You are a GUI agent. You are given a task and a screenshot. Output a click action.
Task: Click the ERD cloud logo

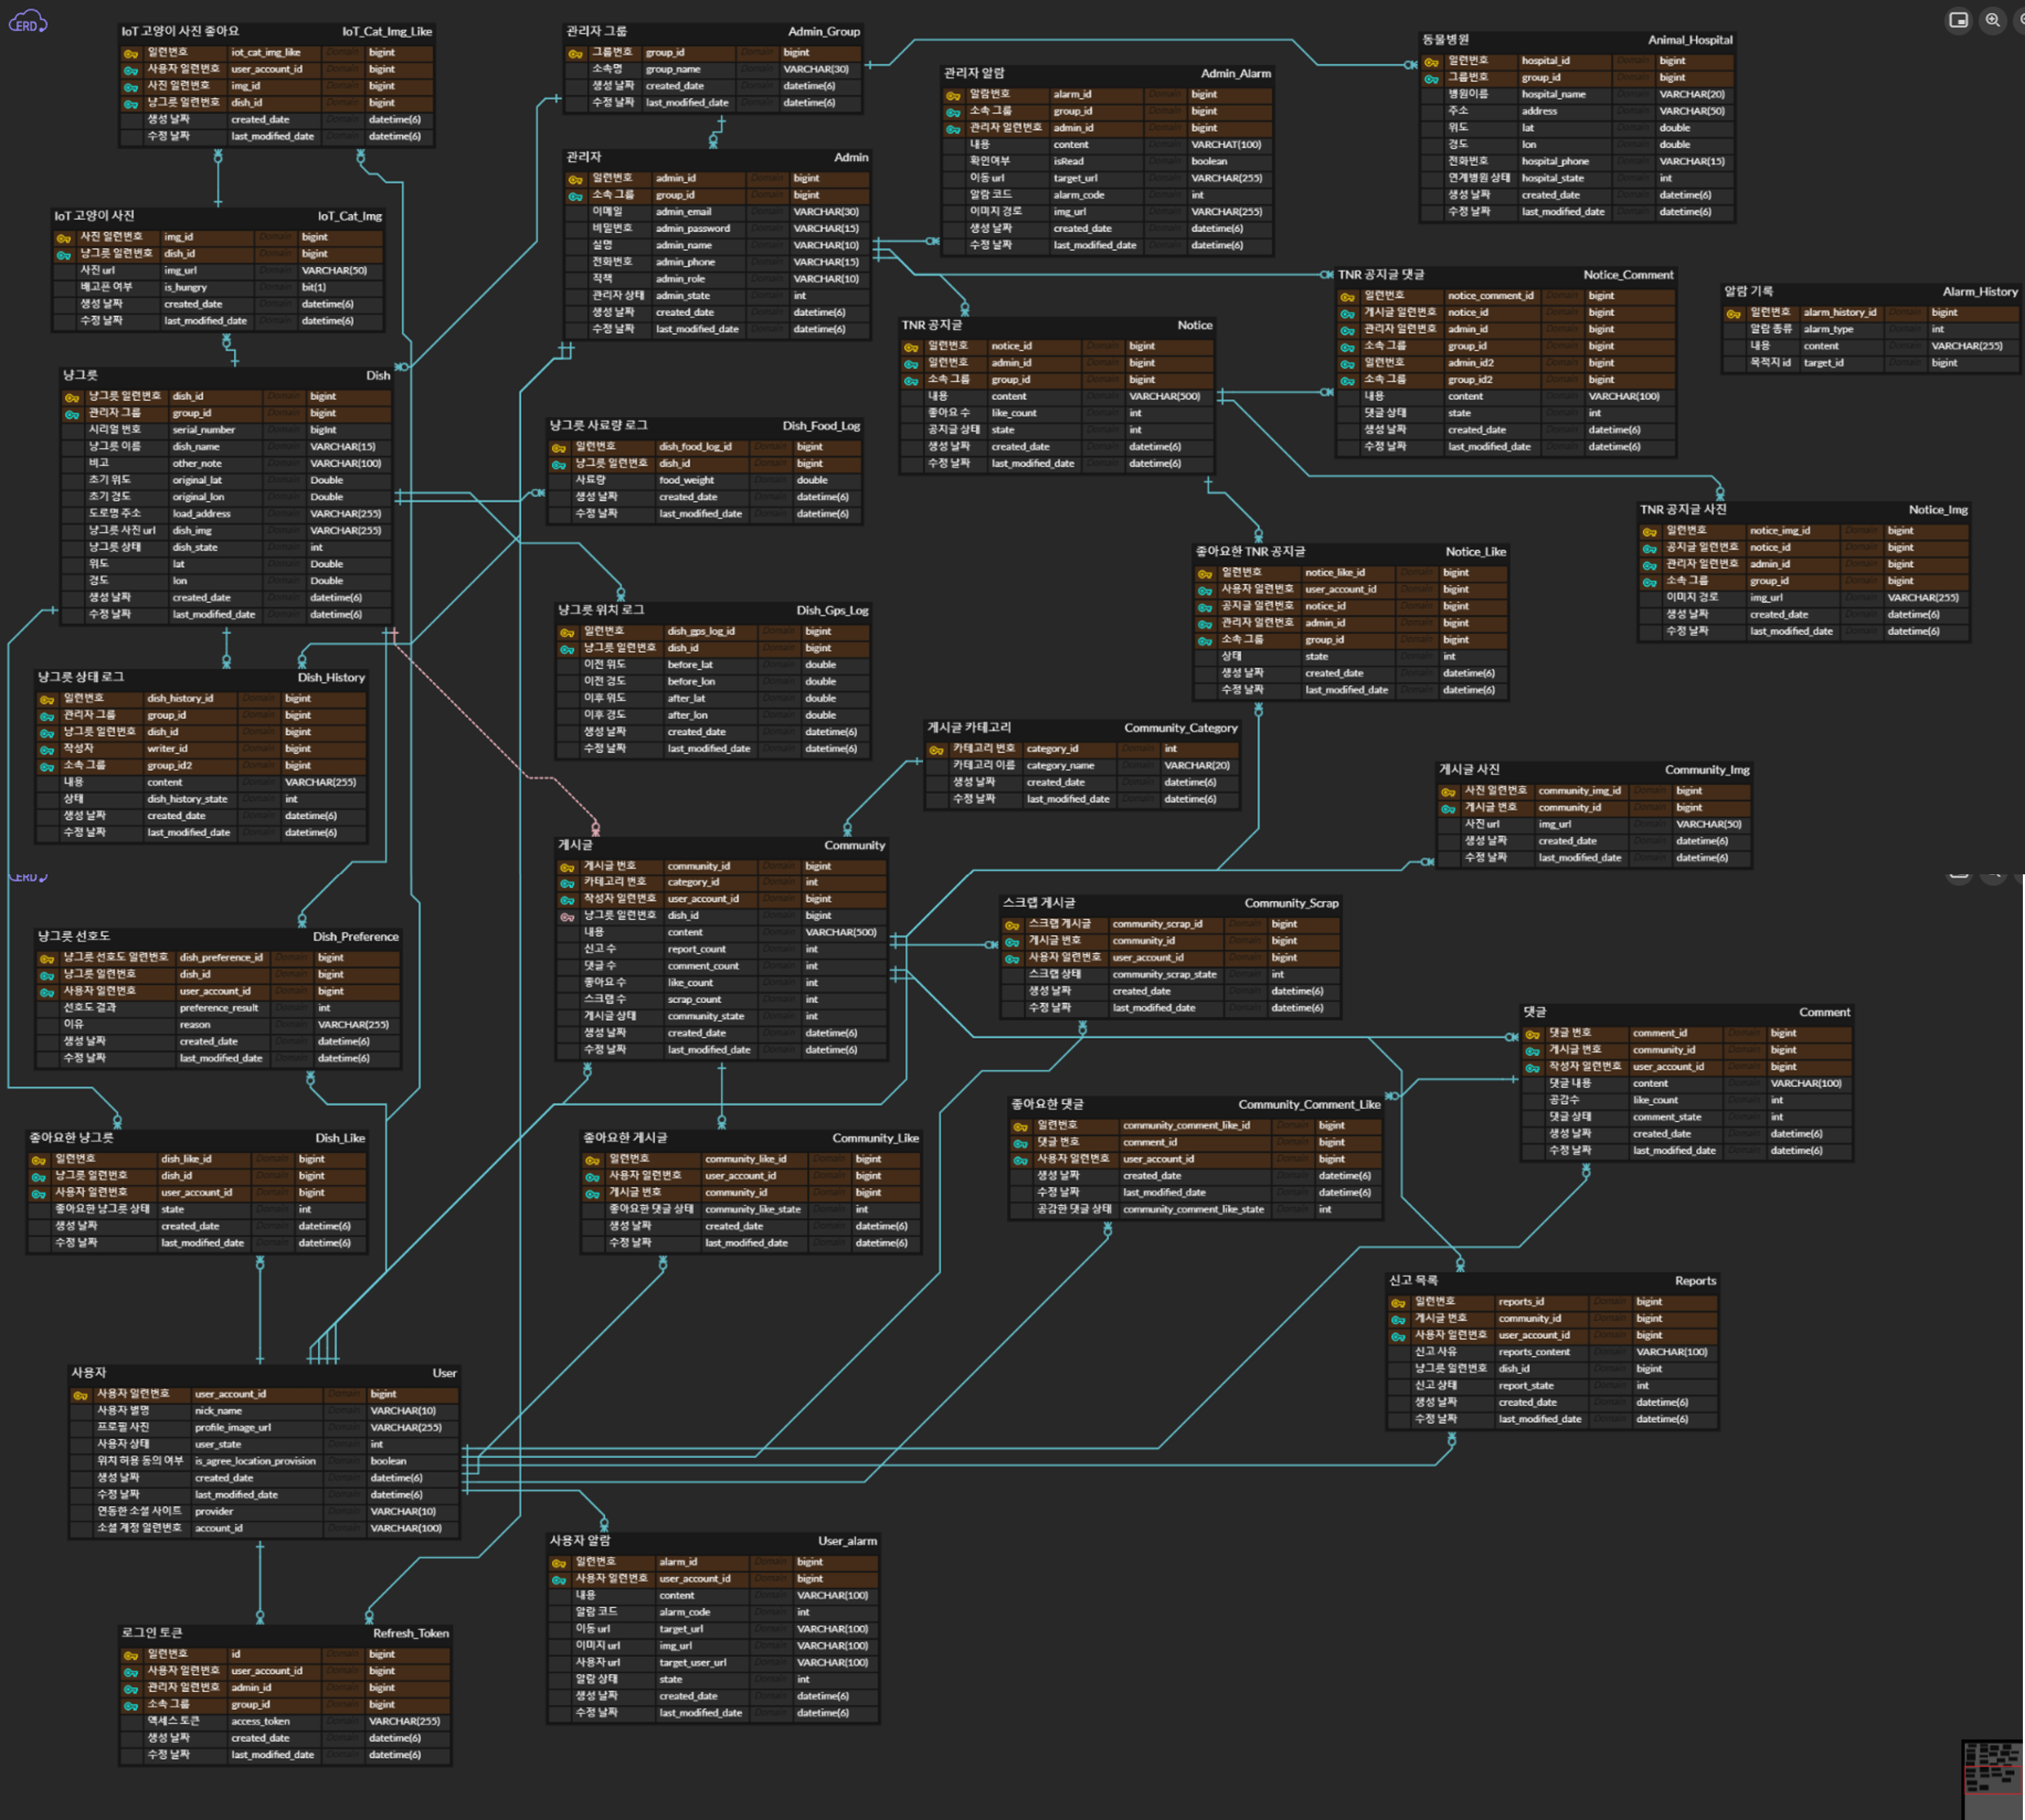27,22
